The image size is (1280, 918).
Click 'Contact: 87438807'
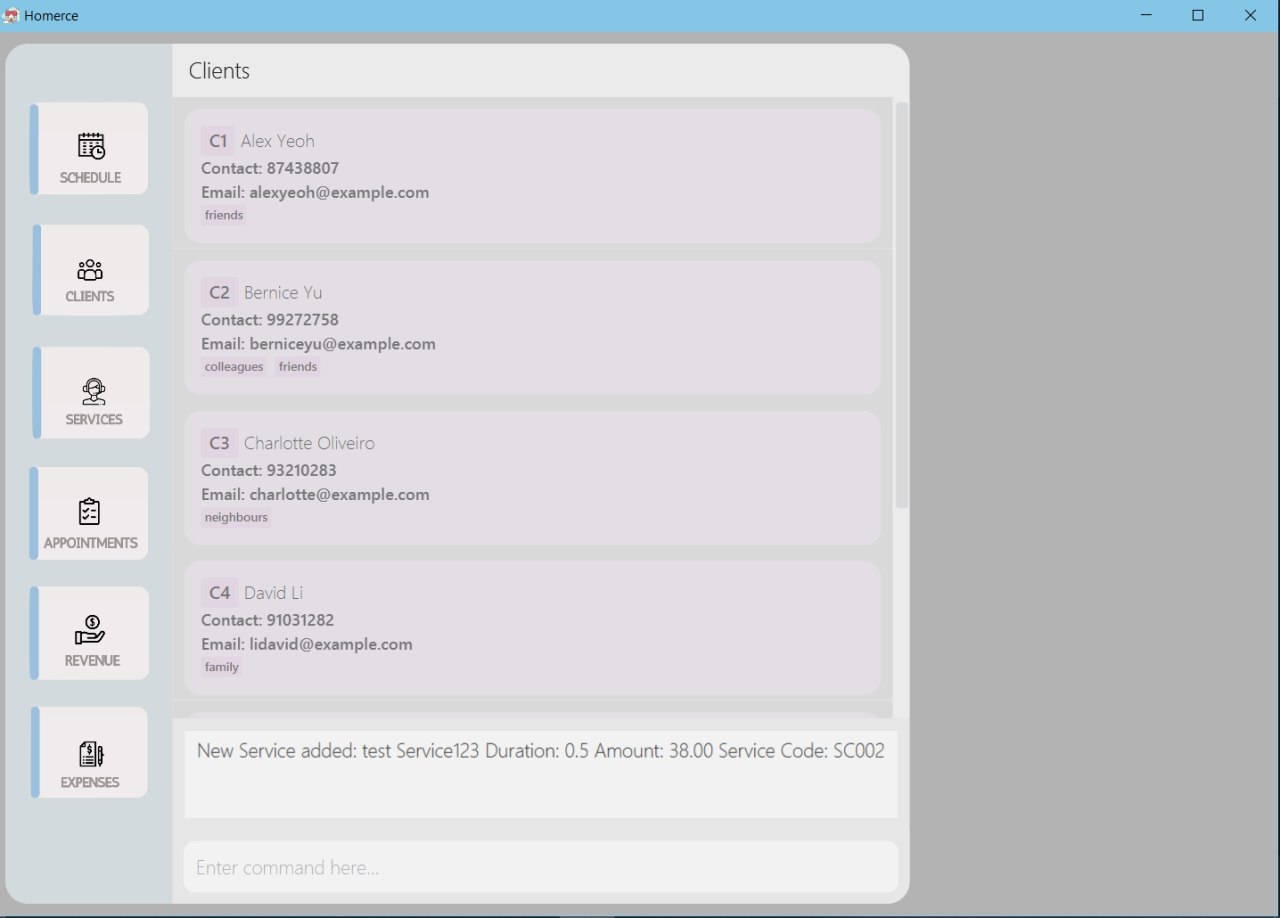270,168
